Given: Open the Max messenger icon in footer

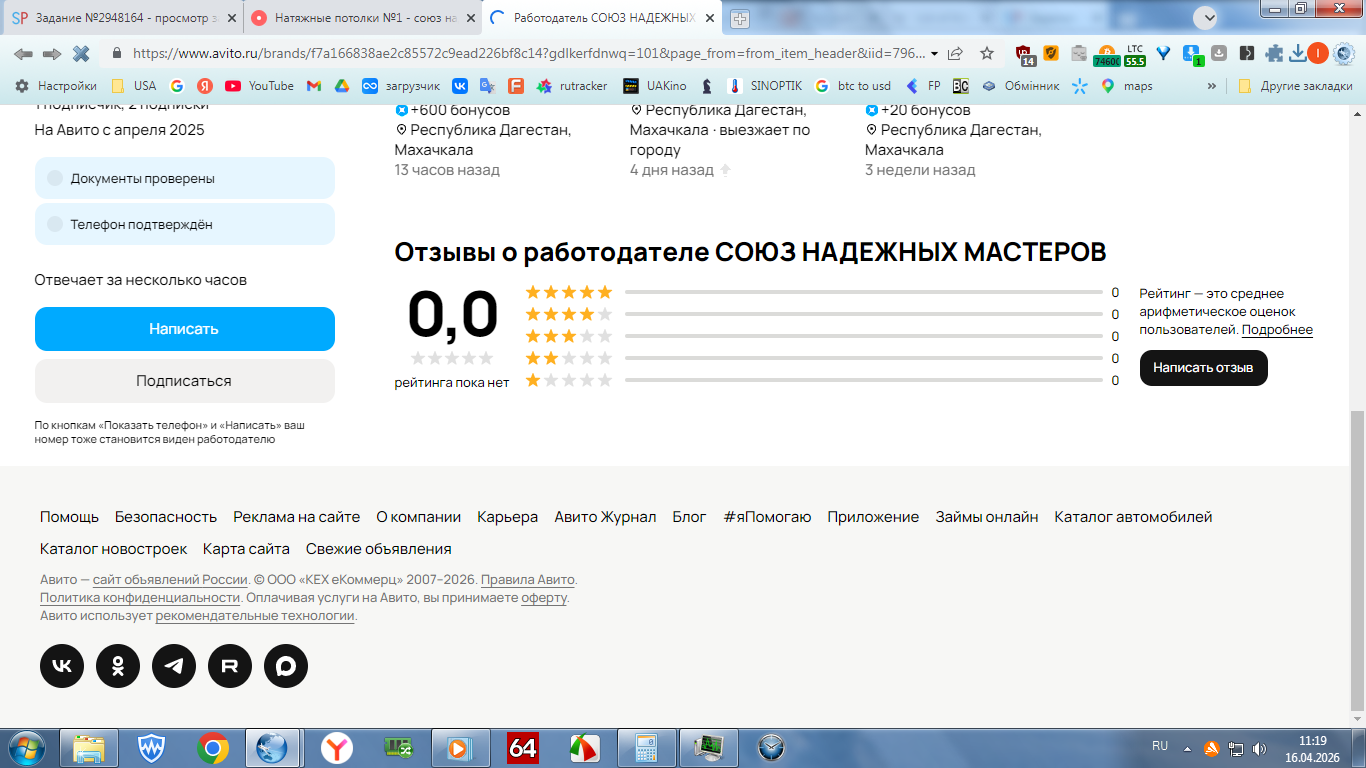Looking at the screenshot, I should tap(286, 666).
